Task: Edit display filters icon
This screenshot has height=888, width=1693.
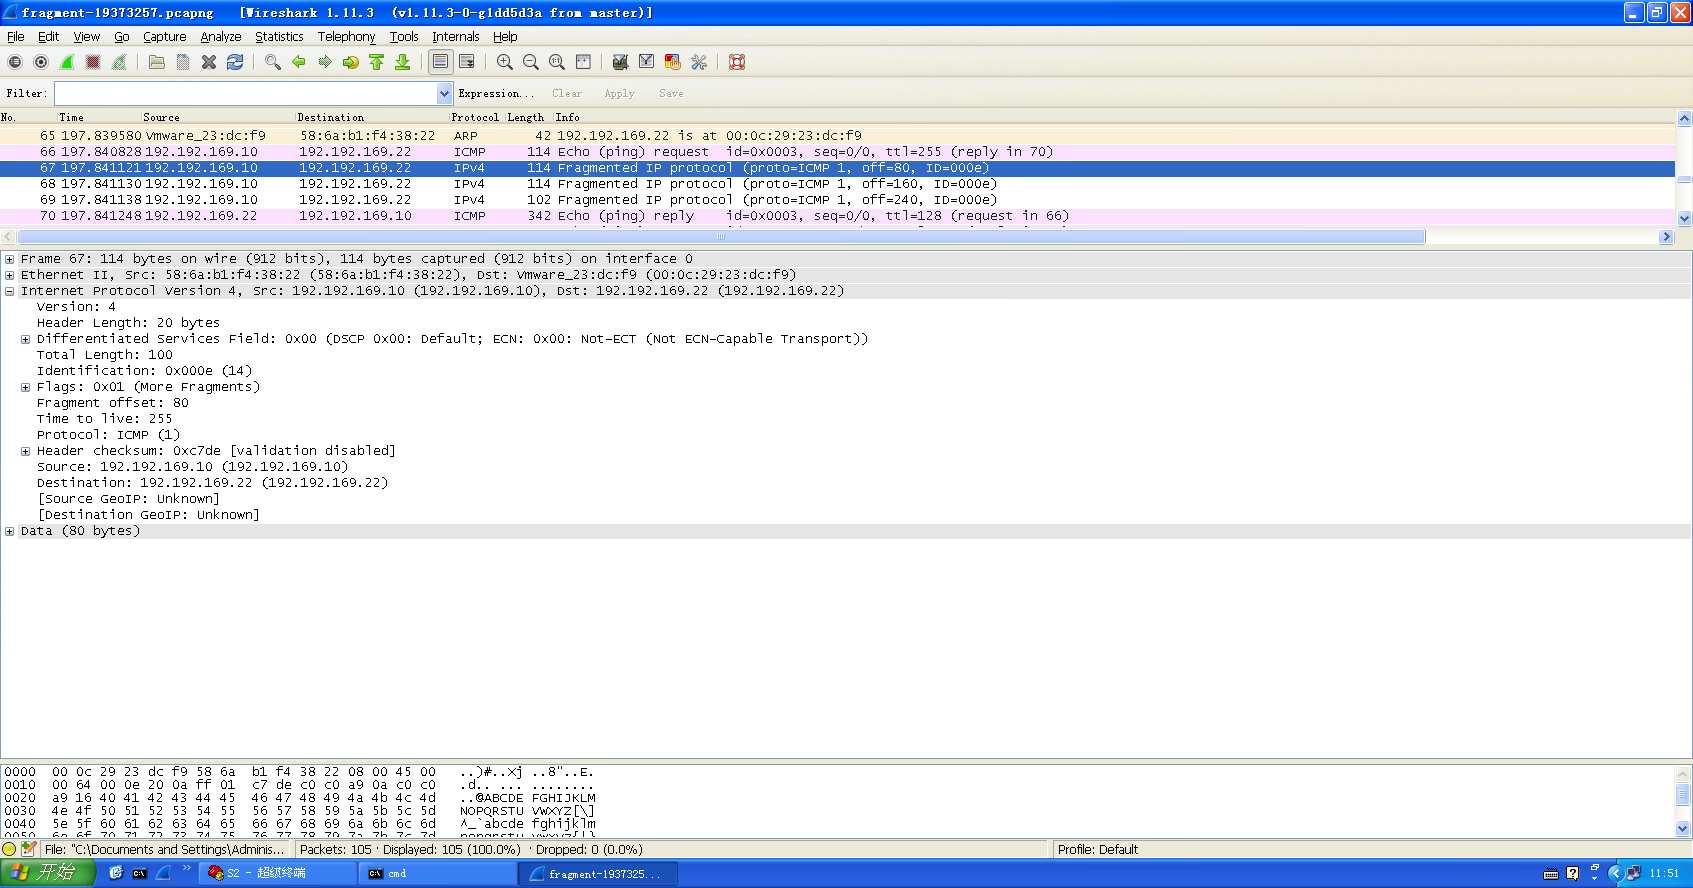Action: pyautogui.click(x=646, y=62)
